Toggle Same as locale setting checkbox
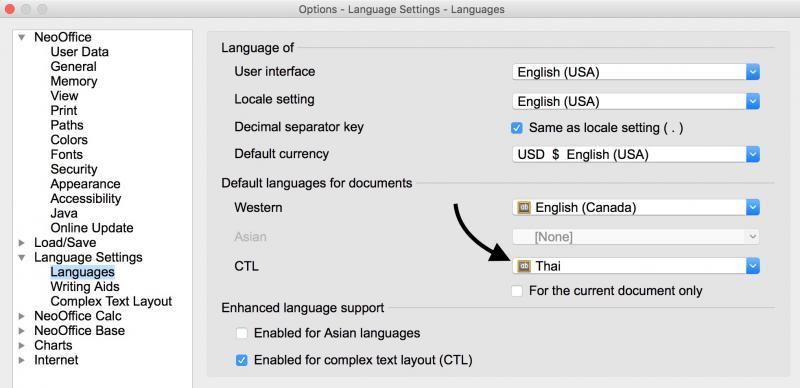800x388 pixels. [x=517, y=128]
